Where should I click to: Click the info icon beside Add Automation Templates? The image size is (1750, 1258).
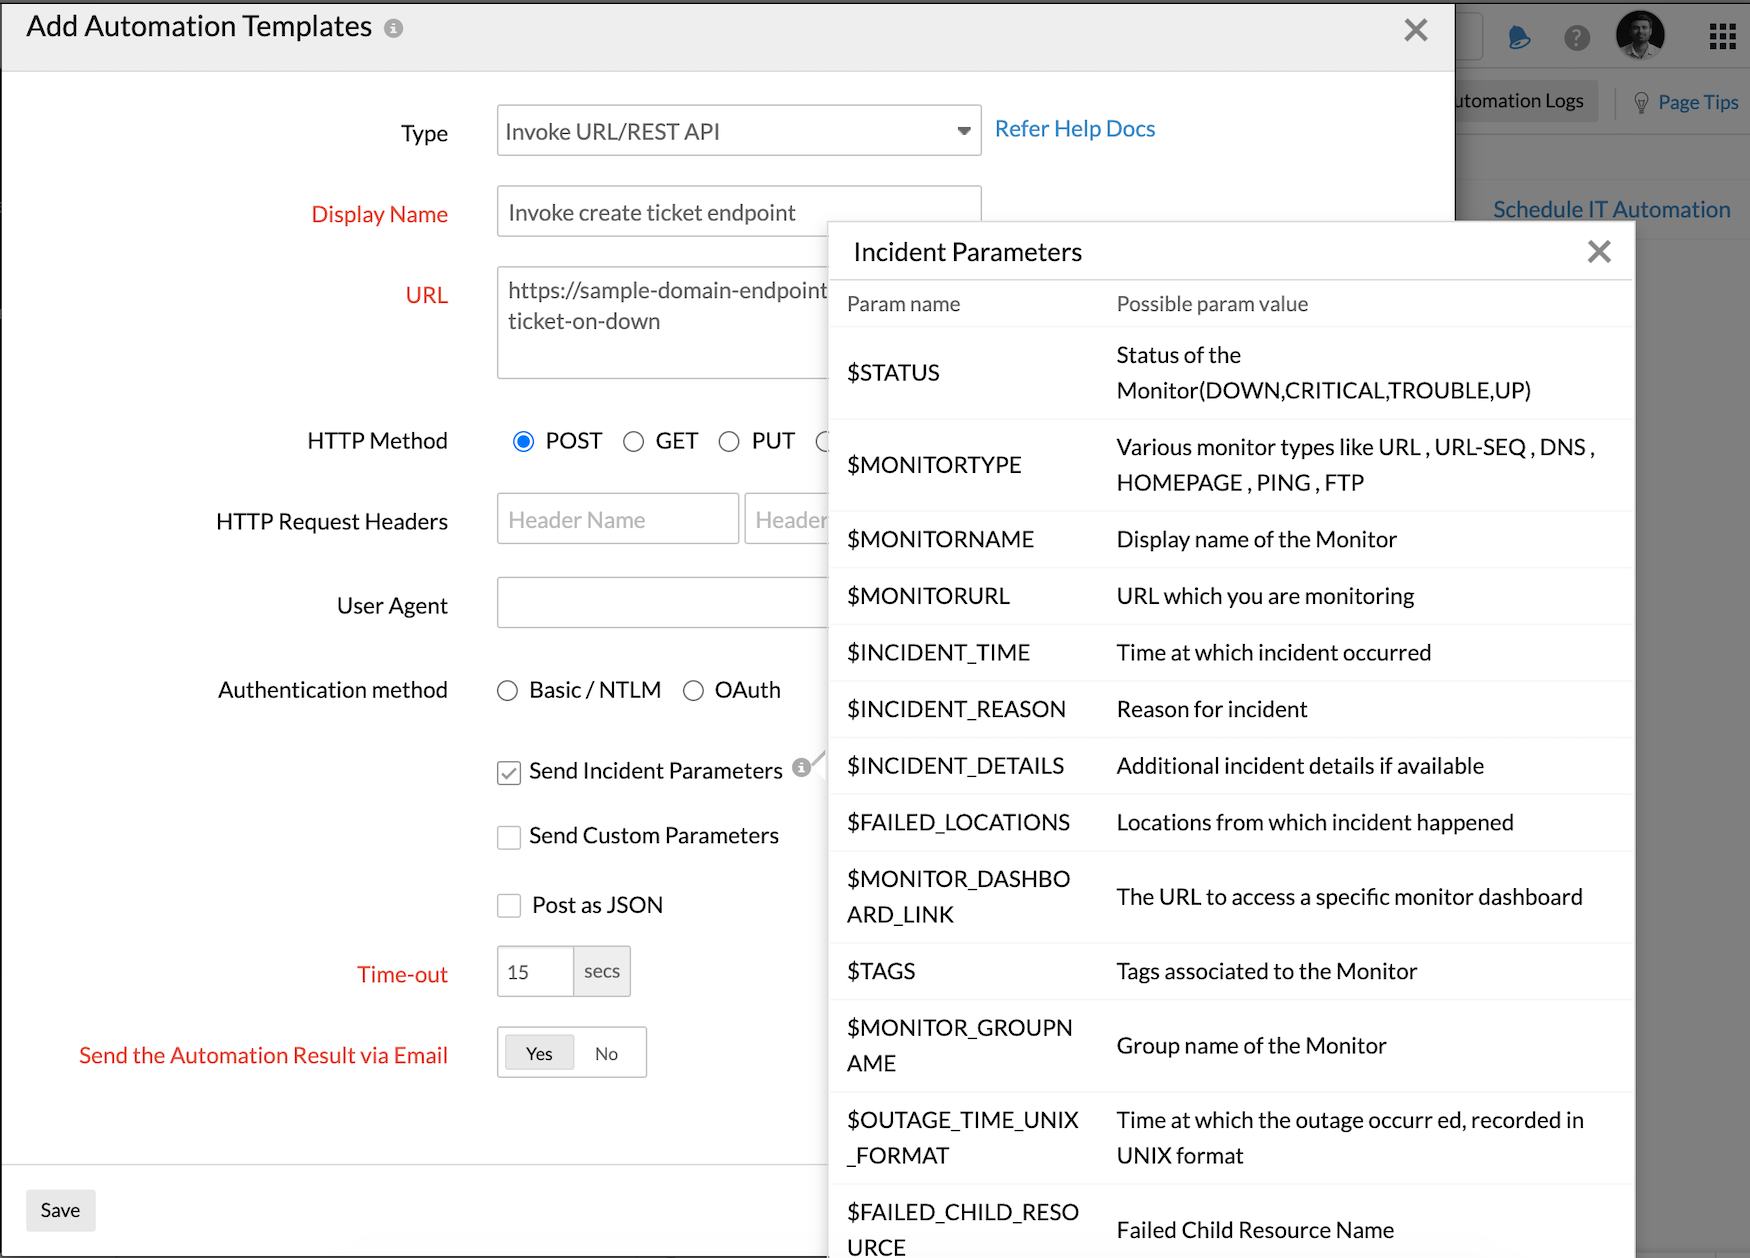coord(394,28)
